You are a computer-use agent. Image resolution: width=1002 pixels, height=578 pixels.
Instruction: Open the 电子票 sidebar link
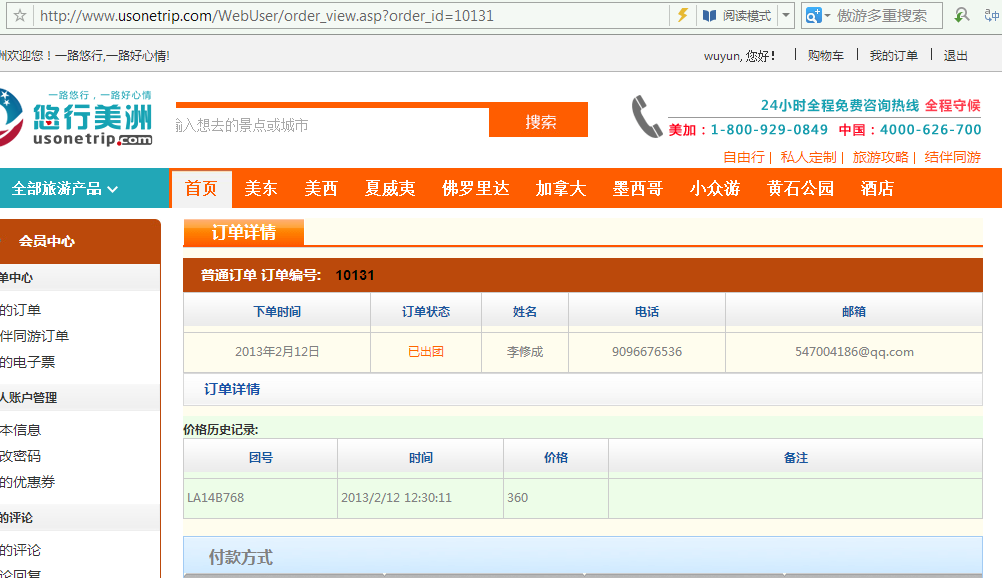click(x=27, y=363)
